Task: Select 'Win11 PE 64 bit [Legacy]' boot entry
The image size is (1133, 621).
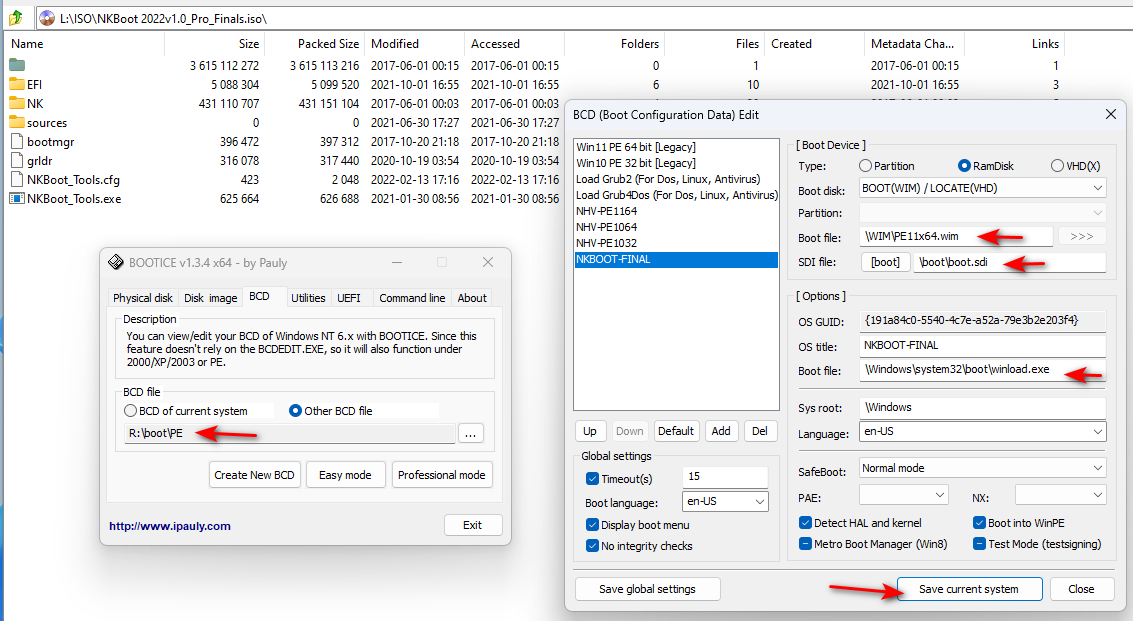Action: [636, 147]
